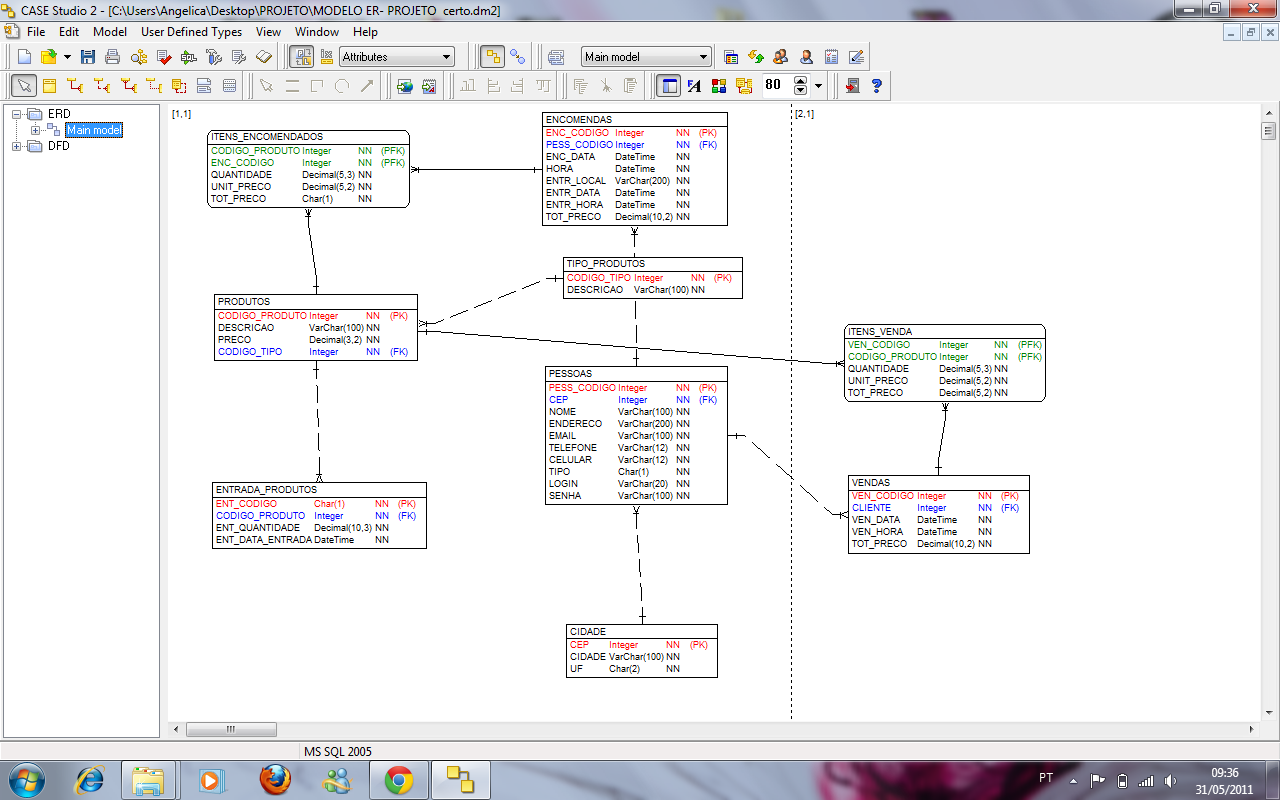Select the Entity creation tool

[50, 85]
